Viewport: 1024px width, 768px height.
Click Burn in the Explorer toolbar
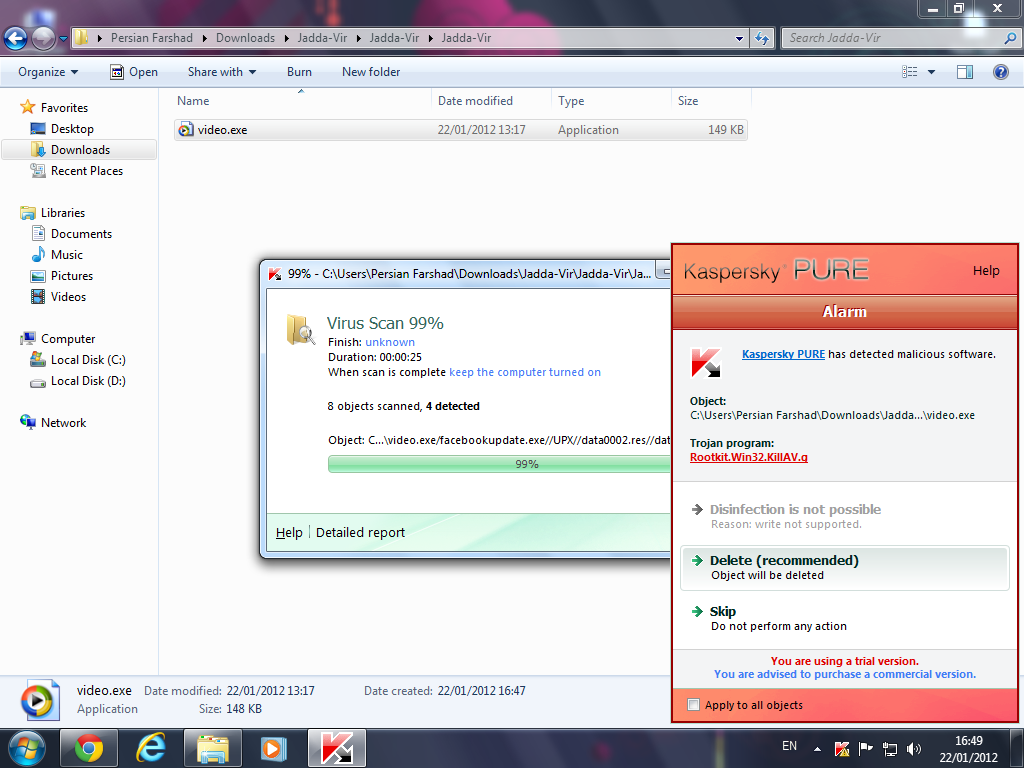click(x=299, y=72)
